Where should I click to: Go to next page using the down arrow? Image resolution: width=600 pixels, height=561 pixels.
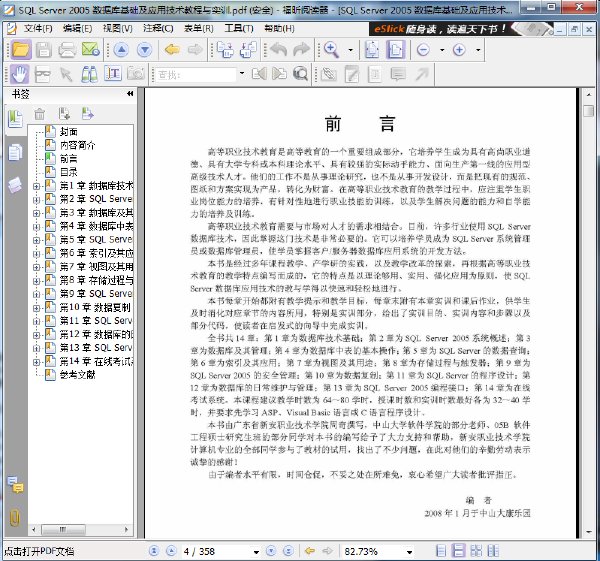(145, 50)
